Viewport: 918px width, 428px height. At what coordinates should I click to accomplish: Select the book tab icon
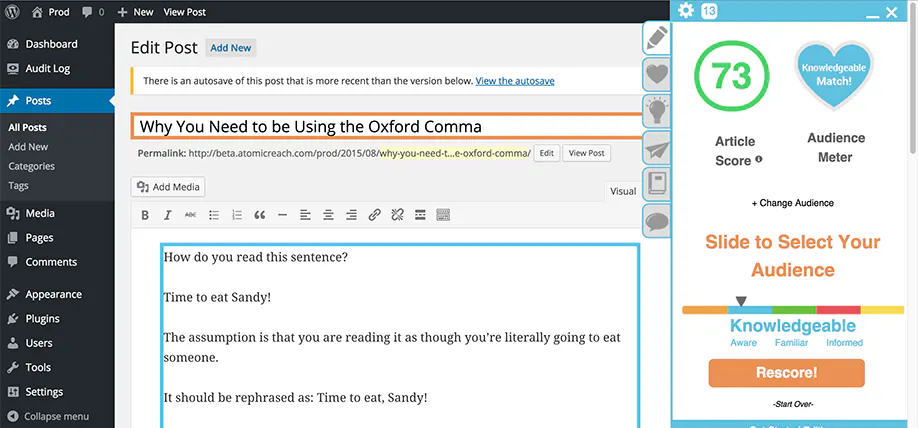click(657, 184)
